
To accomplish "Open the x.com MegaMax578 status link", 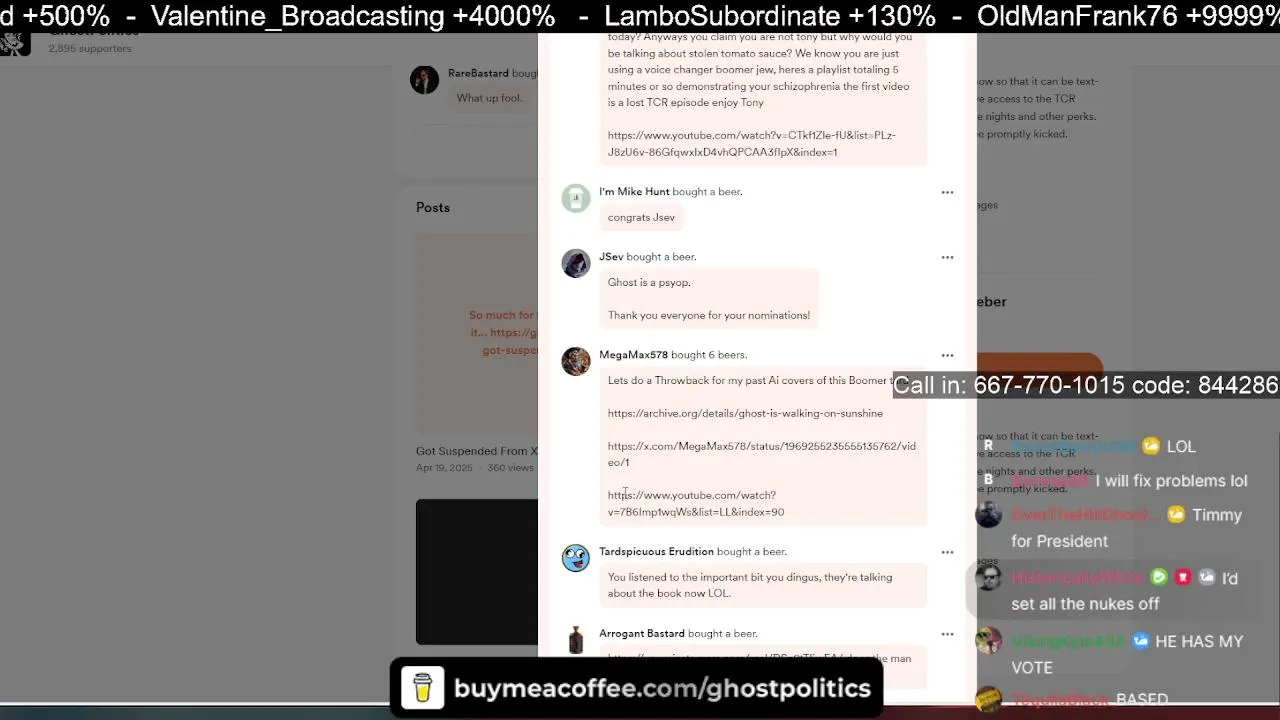I will point(761,454).
